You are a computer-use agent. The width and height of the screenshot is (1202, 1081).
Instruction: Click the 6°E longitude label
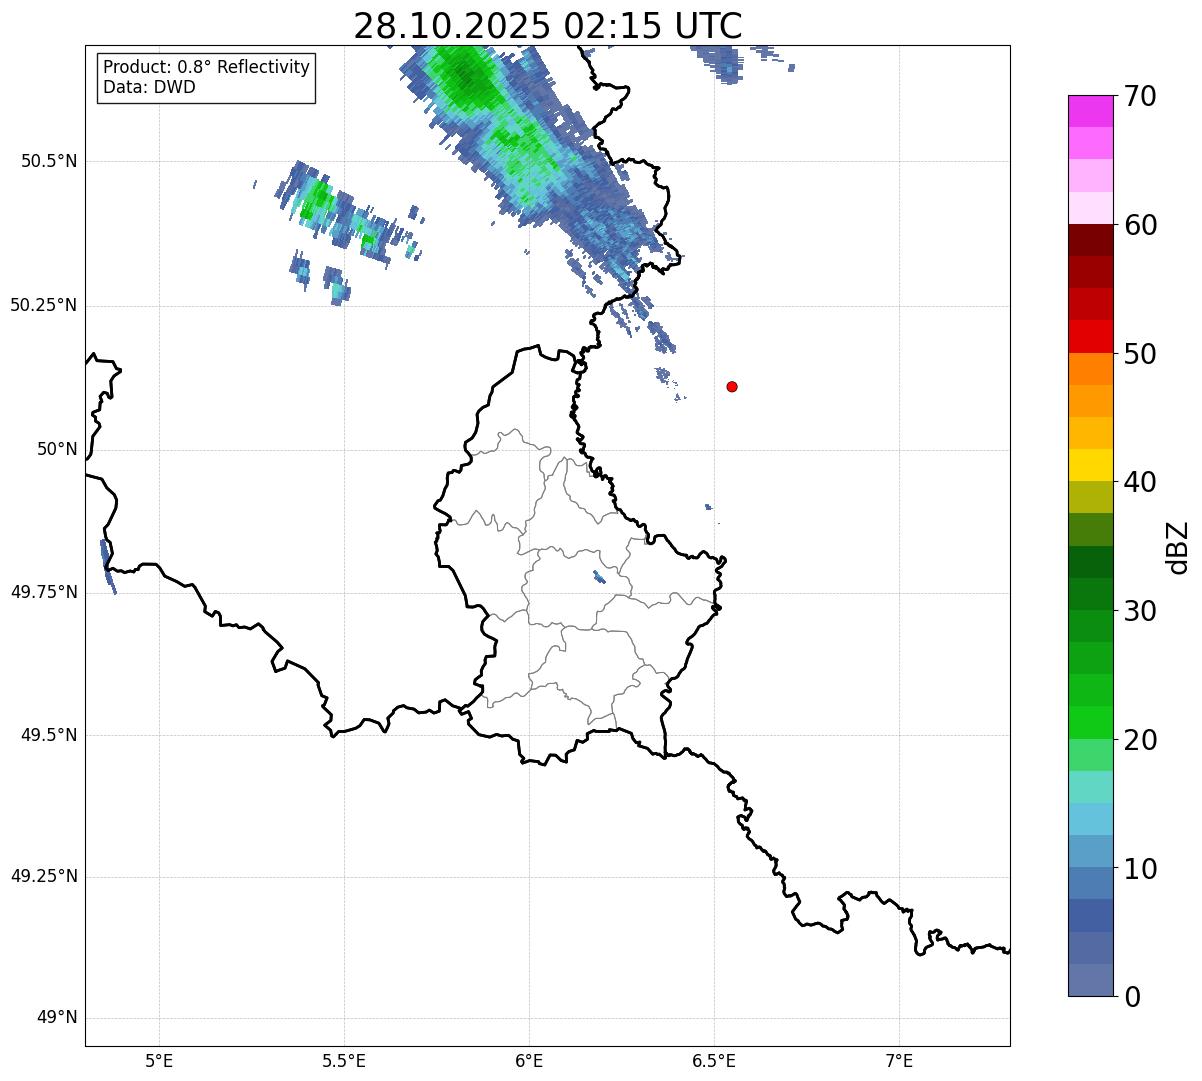point(529,1062)
